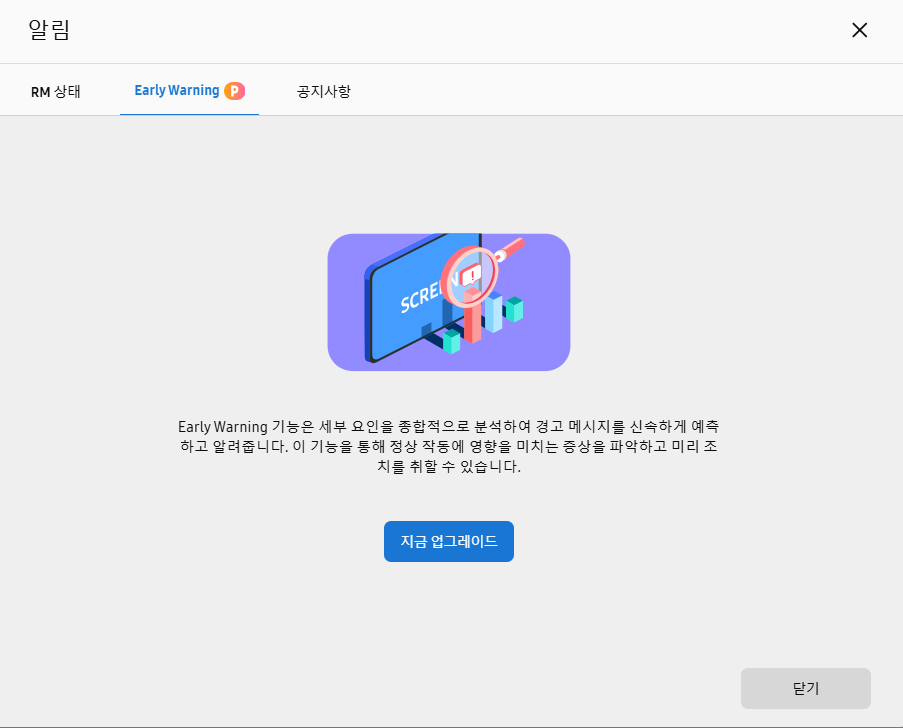The width and height of the screenshot is (903, 728).
Task: Click the 알림 dialog title
Action: (x=50, y=30)
